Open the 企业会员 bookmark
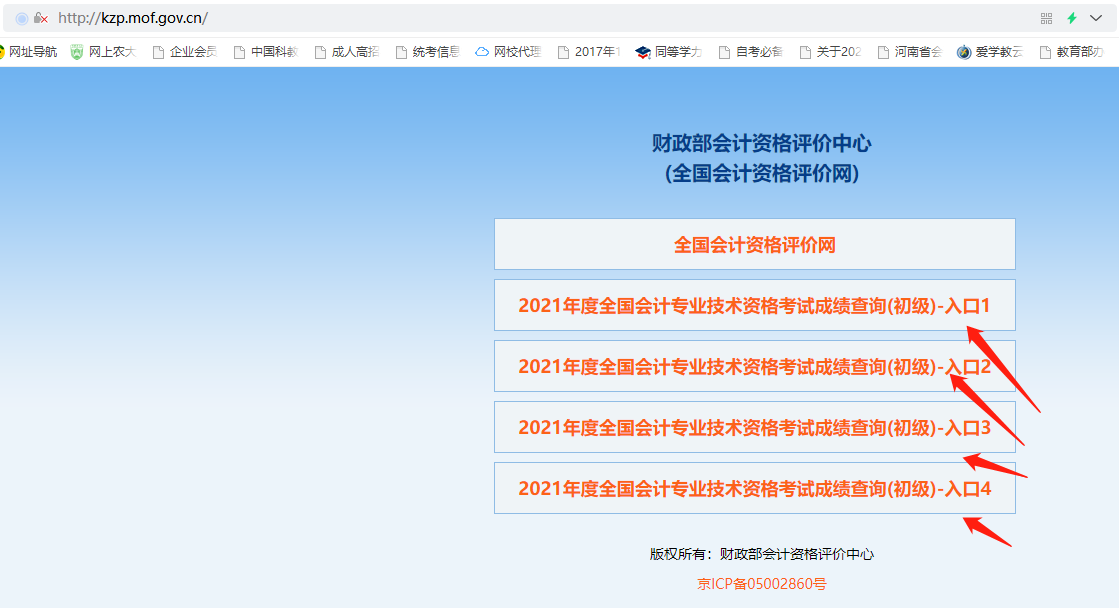Screen dimensions: 1119x608 193,50
